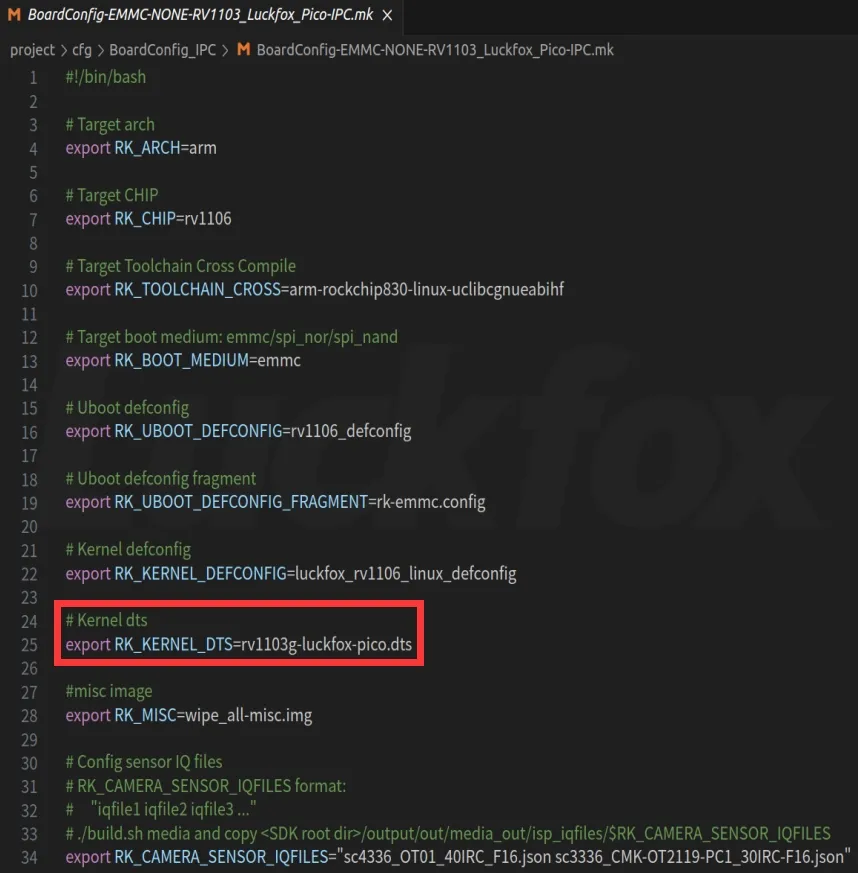Click the 'RK_TOOLCHAIN_CROSS' variable name
Viewport: 858px width, 873px height.
(x=198, y=290)
